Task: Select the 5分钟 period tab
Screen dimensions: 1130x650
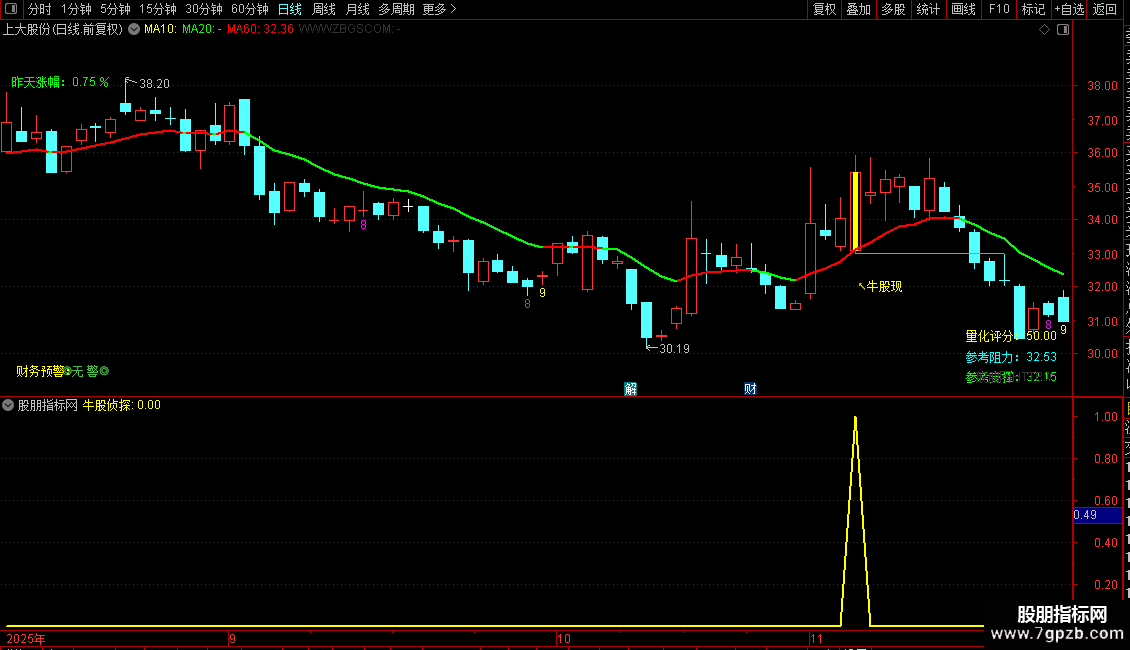Action: tap(115, 9)
